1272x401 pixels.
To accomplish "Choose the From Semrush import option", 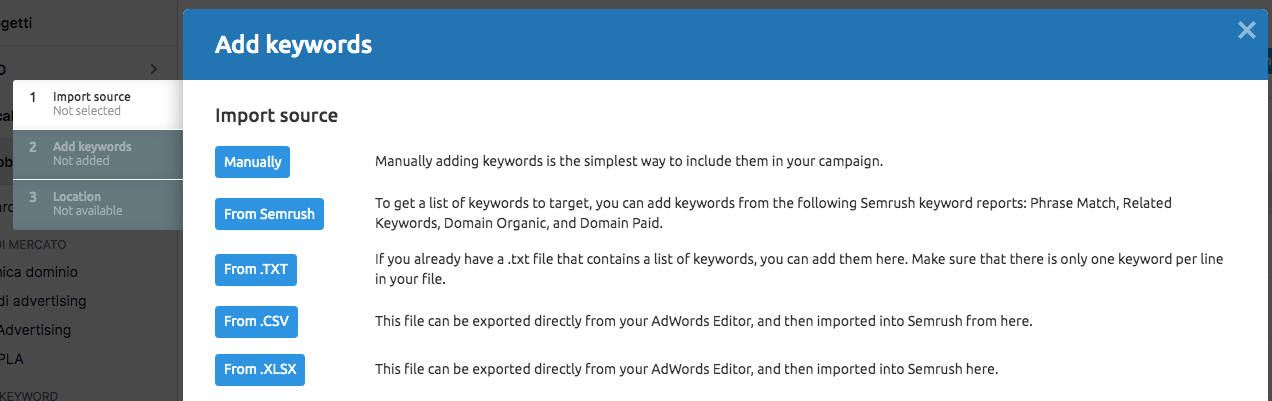I will coord(269,214).
